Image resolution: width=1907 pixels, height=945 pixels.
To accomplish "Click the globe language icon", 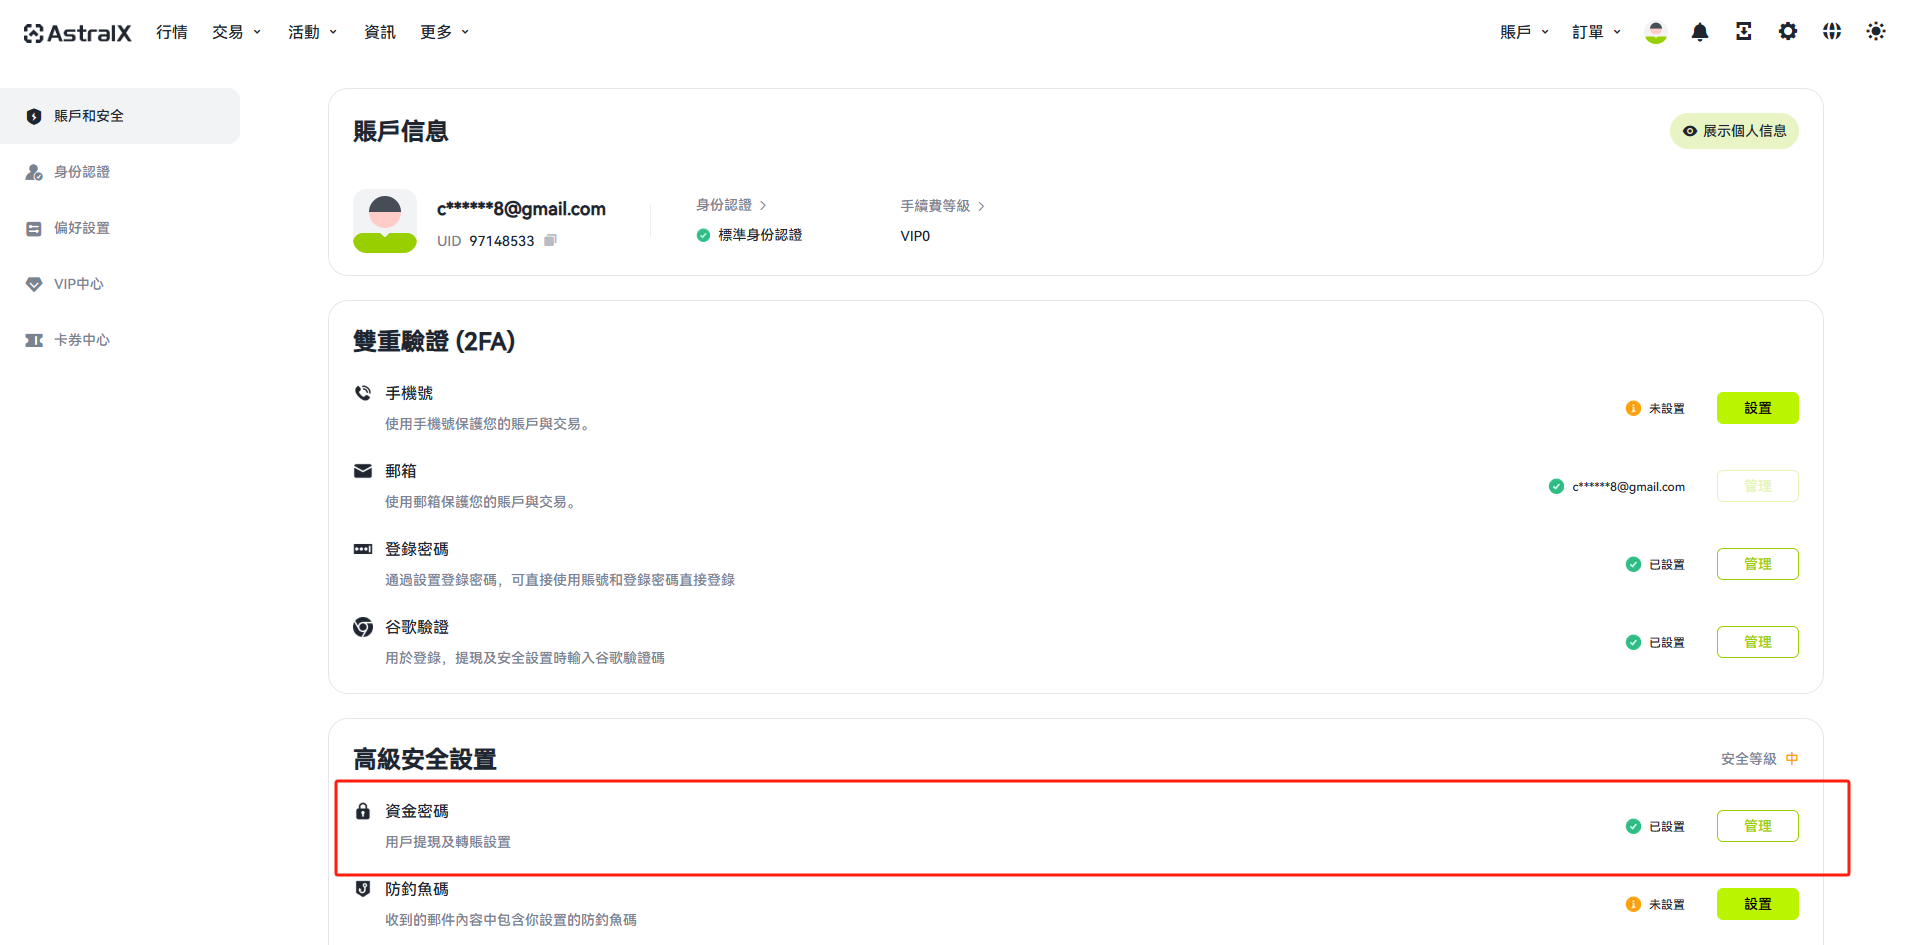I will click(1831, 32).
